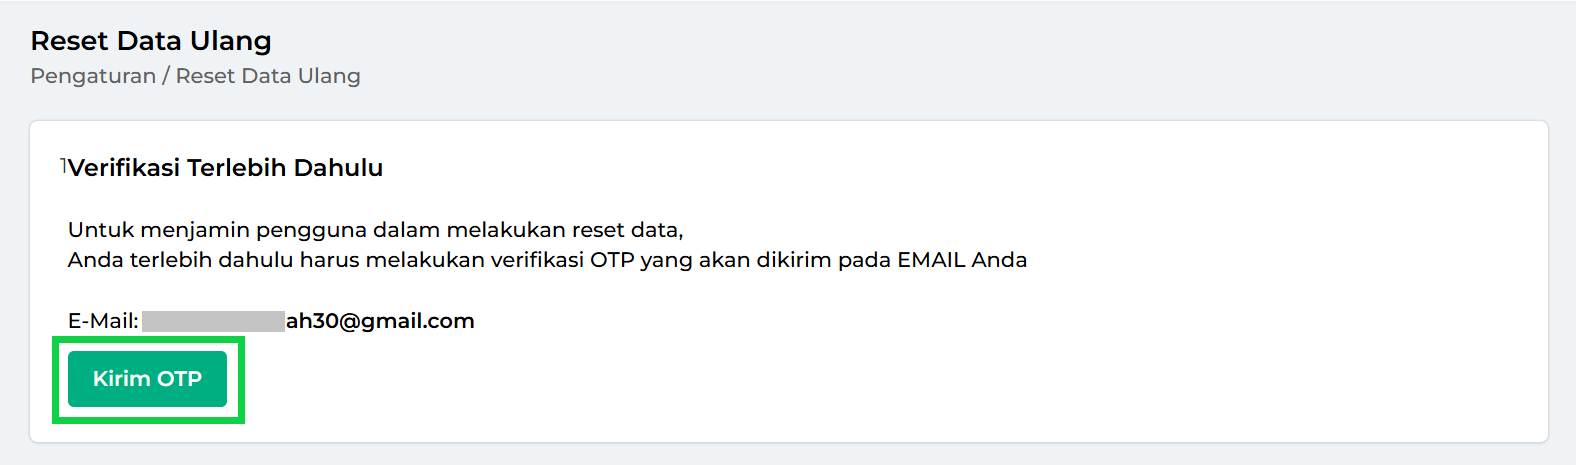Click the line starting 'Anda terlebih dahulu'
Image resolution: width=1576 pixels, height=465 pixels.
[x=547, y=260]
